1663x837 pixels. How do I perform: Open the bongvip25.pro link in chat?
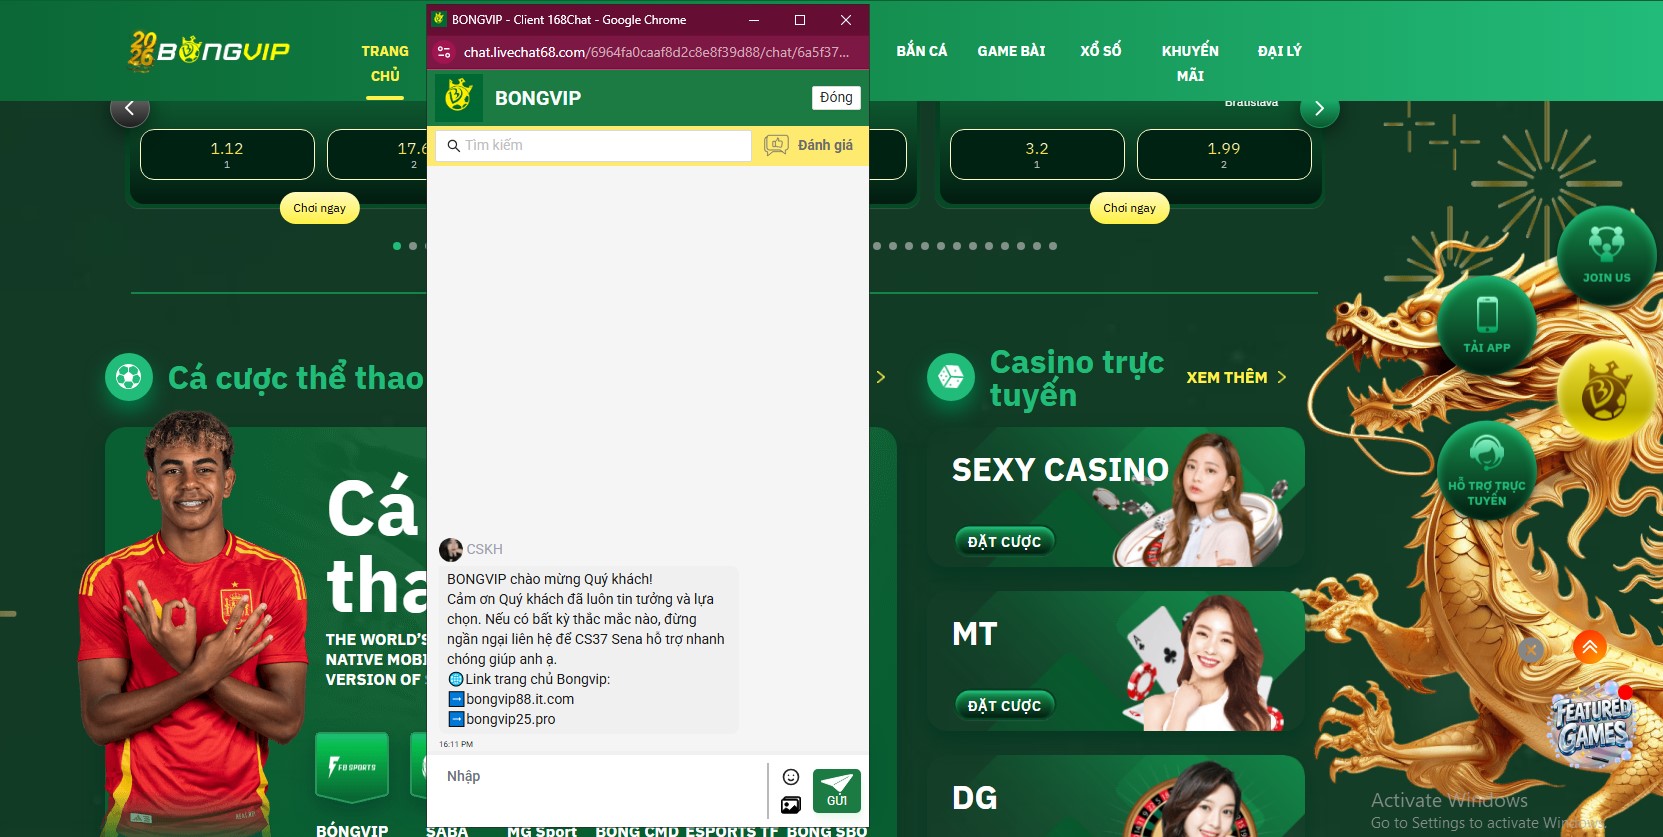511,719
